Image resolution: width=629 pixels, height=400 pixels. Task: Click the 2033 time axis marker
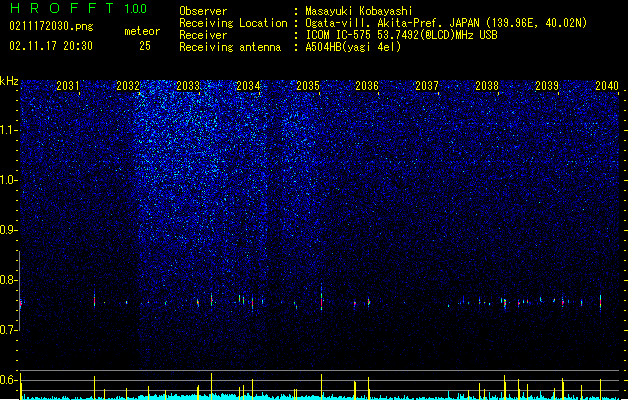click(x=188, y=85)
